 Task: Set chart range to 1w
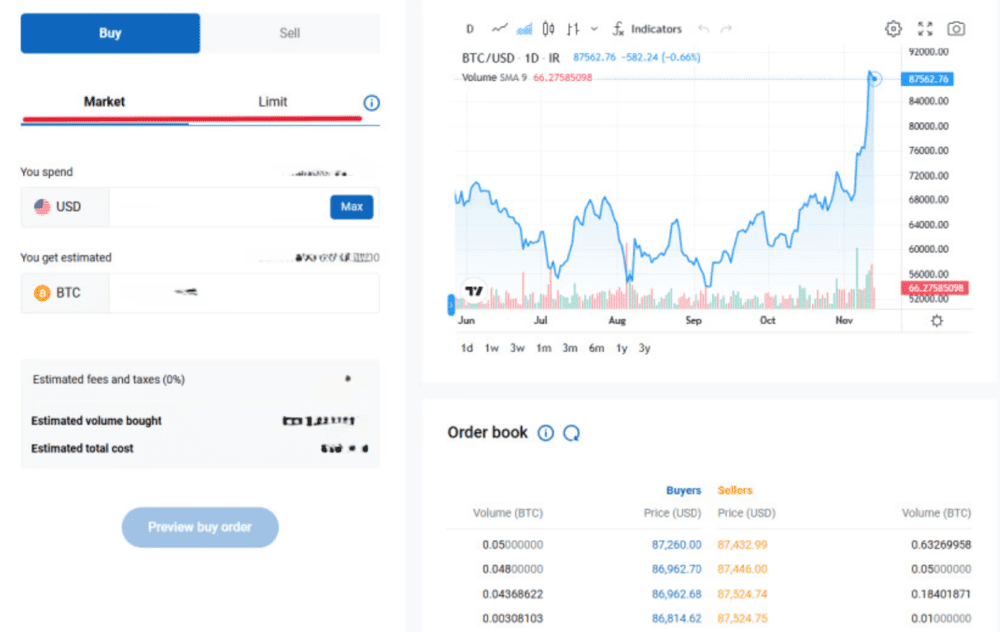click(x=491, y=348)
